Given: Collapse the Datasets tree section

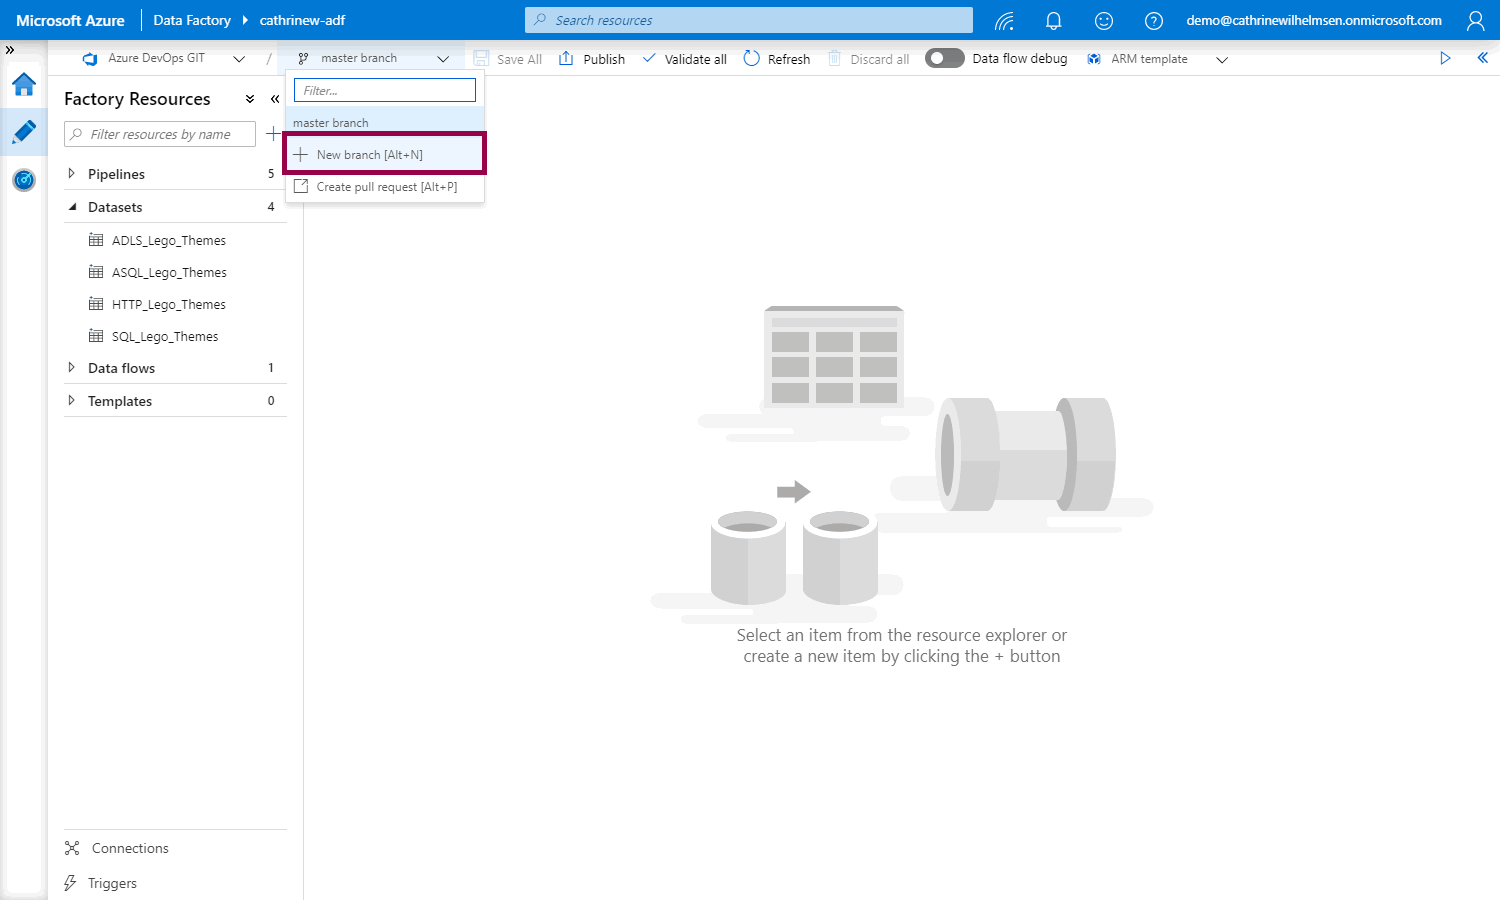Looking at the screenshot, I should [x=72, y=207].
